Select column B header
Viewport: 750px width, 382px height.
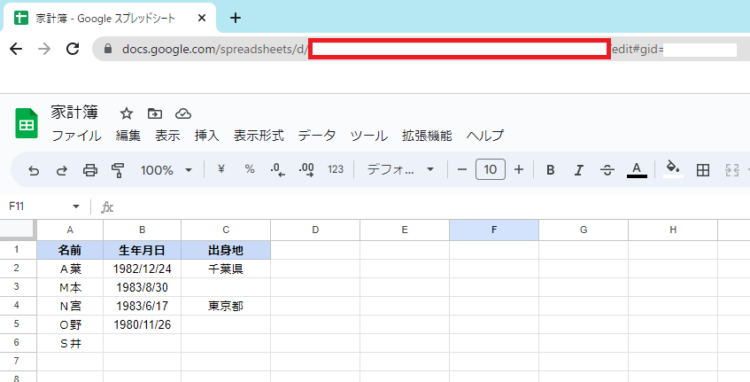pyautogui.click(x=142, y=230)
